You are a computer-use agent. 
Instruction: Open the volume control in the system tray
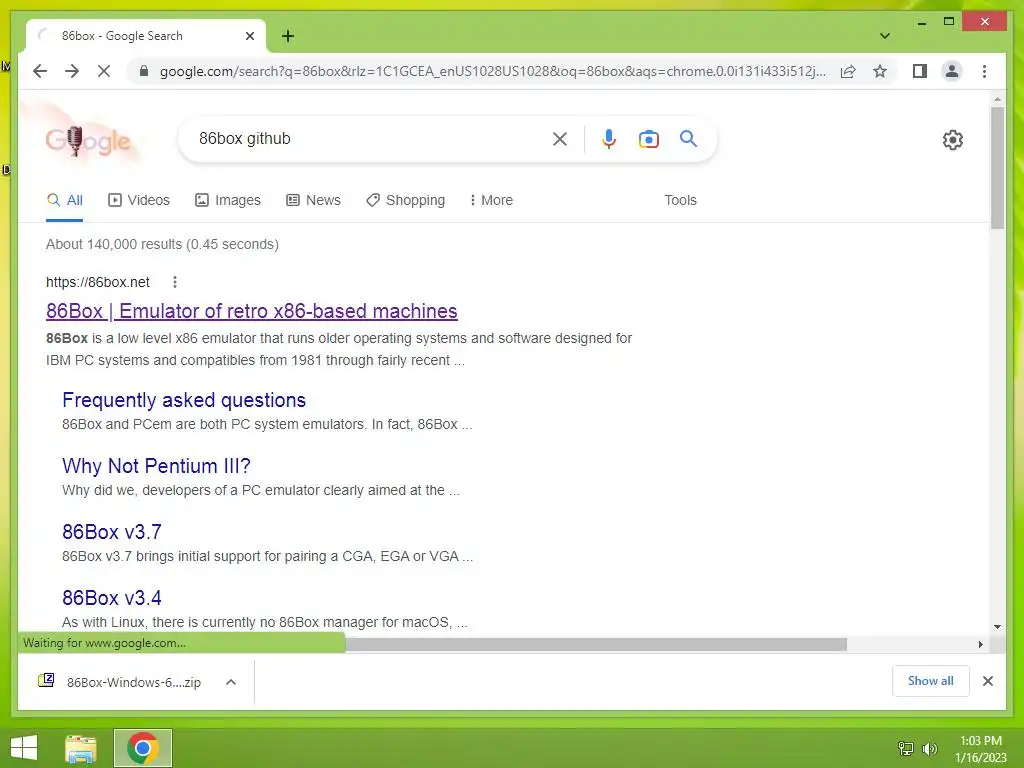point(929,748)
